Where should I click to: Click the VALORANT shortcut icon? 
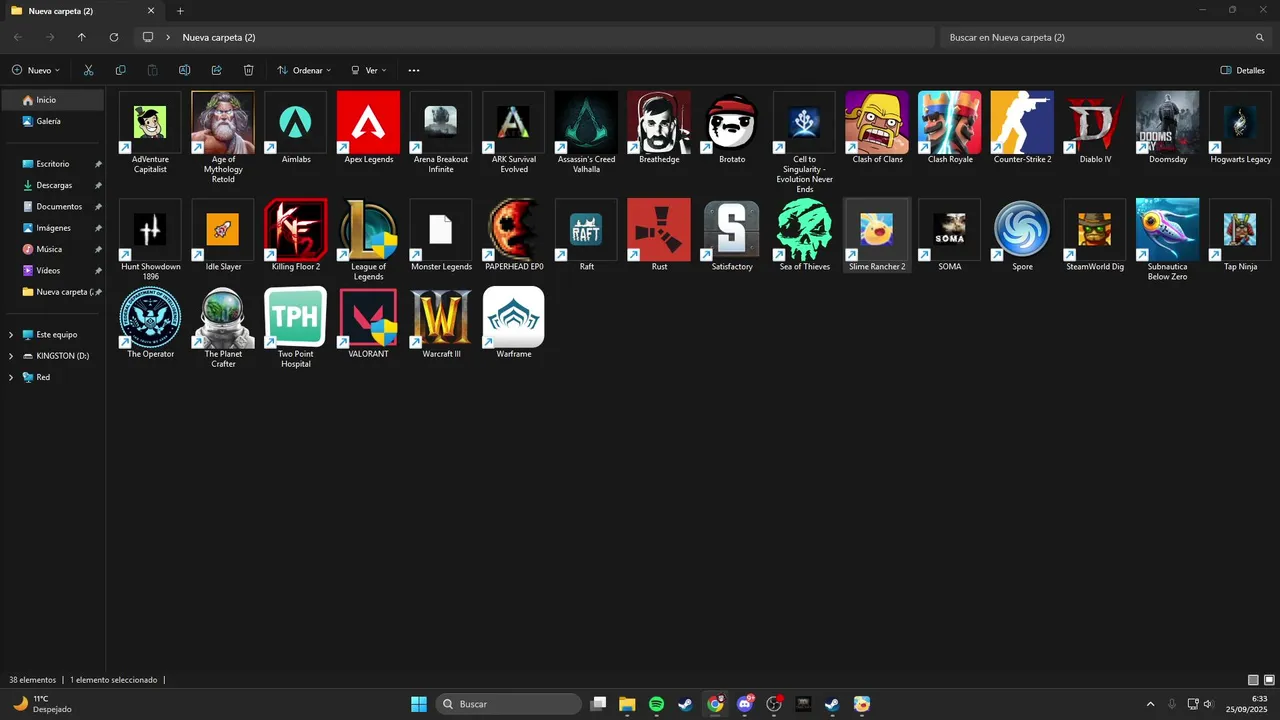point(368,317)
